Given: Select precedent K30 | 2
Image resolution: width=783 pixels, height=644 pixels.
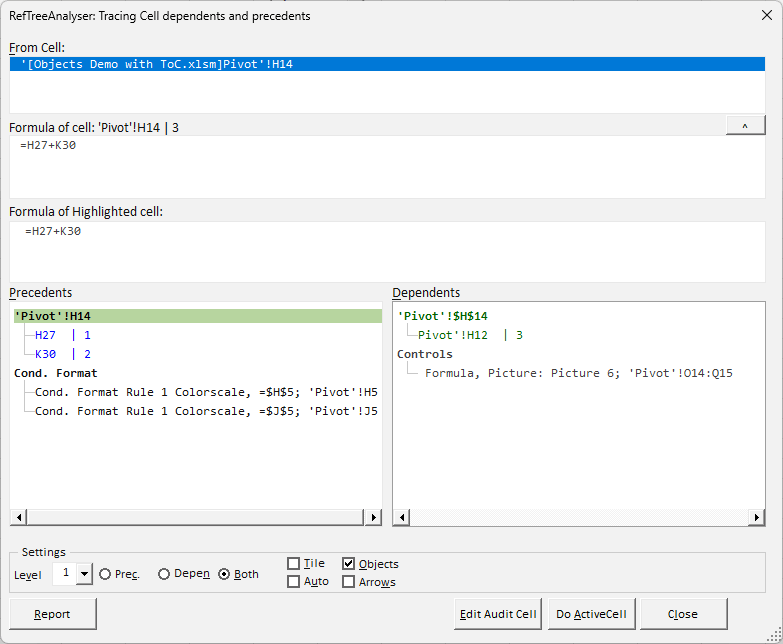Looking at the screenshot, I should pyautogui.click(x=62, y=354).
